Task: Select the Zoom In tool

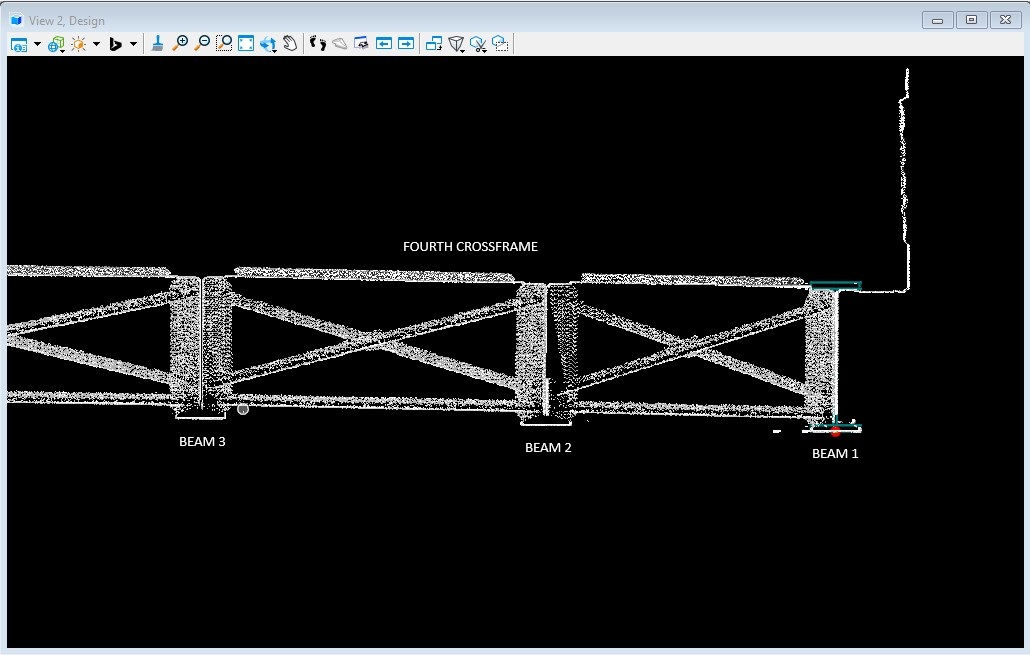Action: click(x=180, y=43)
